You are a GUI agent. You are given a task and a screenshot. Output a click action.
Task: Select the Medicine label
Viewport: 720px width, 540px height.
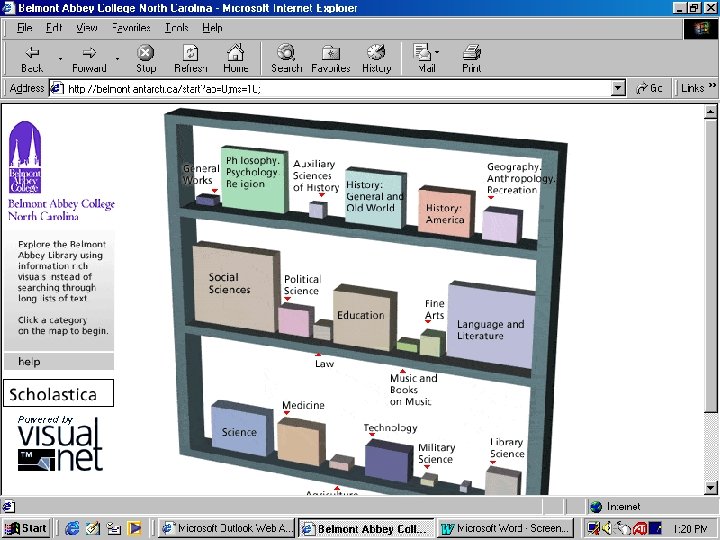pos(303,405)
